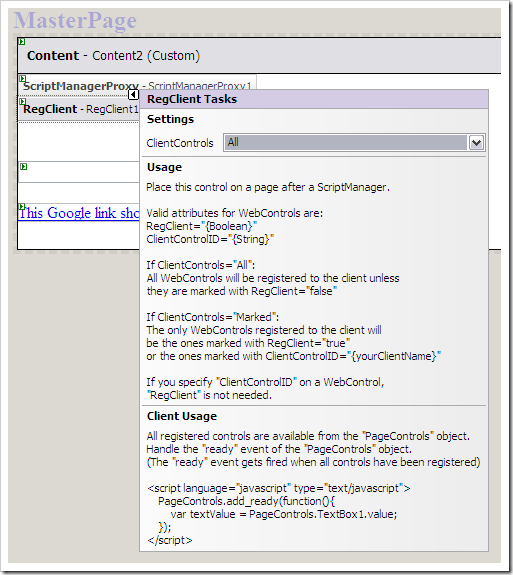
Task: Click green glyph on Content2 header
Action: pyautogui.click(x=22, y=41)
